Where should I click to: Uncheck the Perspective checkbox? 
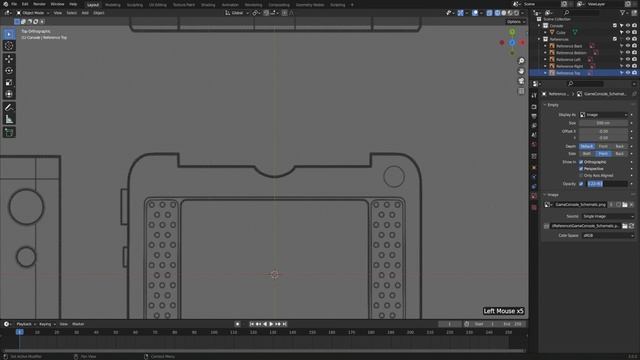click(581, 169)
